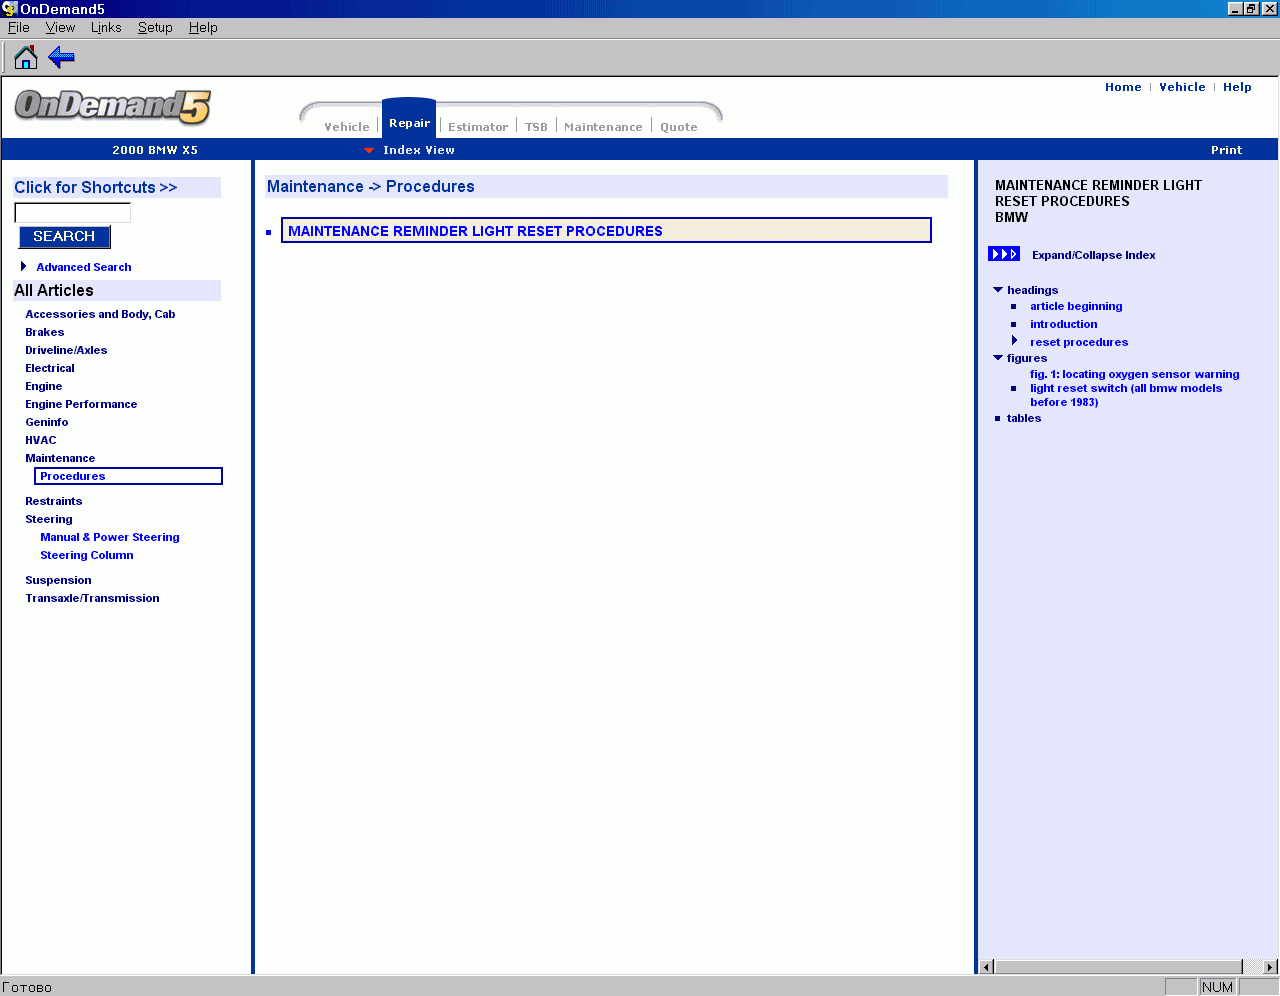Viewport: 1280px width, 996px height.
Task: Select the Transaxle/Transmission category
Action: coord(92,598)
